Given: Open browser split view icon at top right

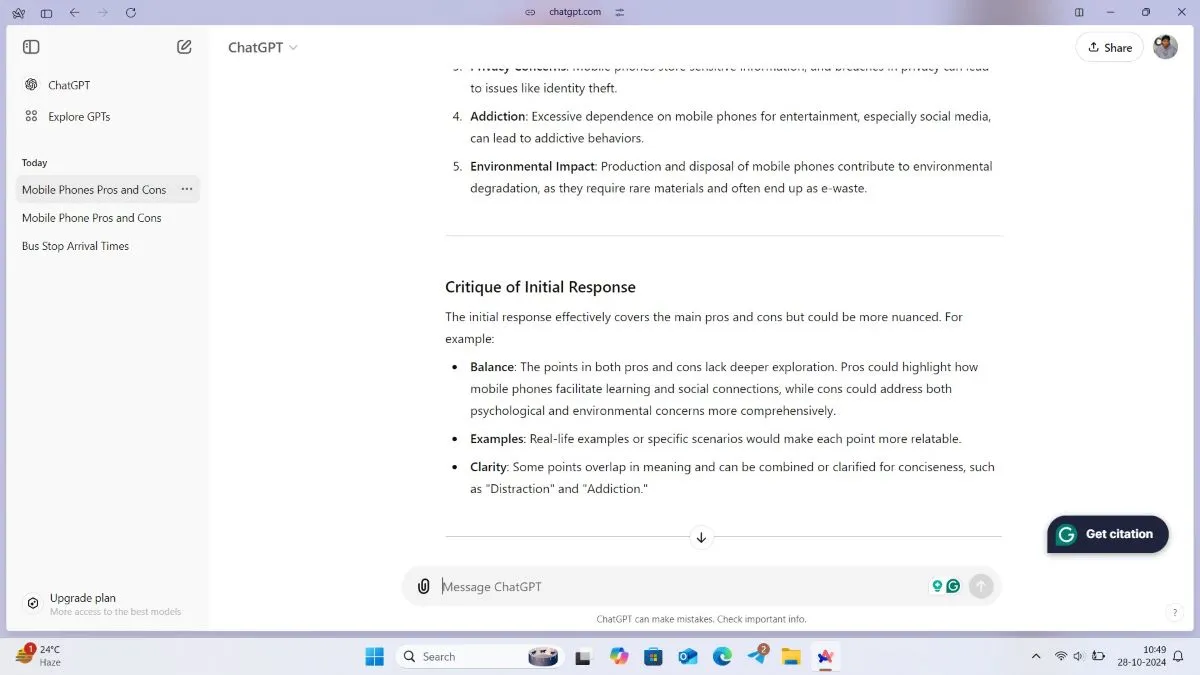Looking at the screenshot, I should (x=1079, y=12).
